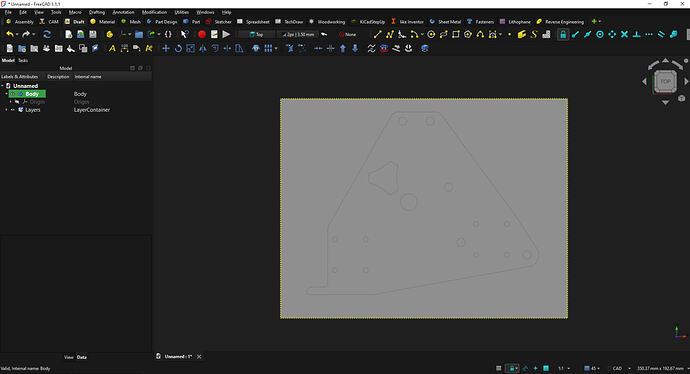This screenshot has height=374, width=690.
Task: Select the Draft Point tool
Action: pos(510,34)
